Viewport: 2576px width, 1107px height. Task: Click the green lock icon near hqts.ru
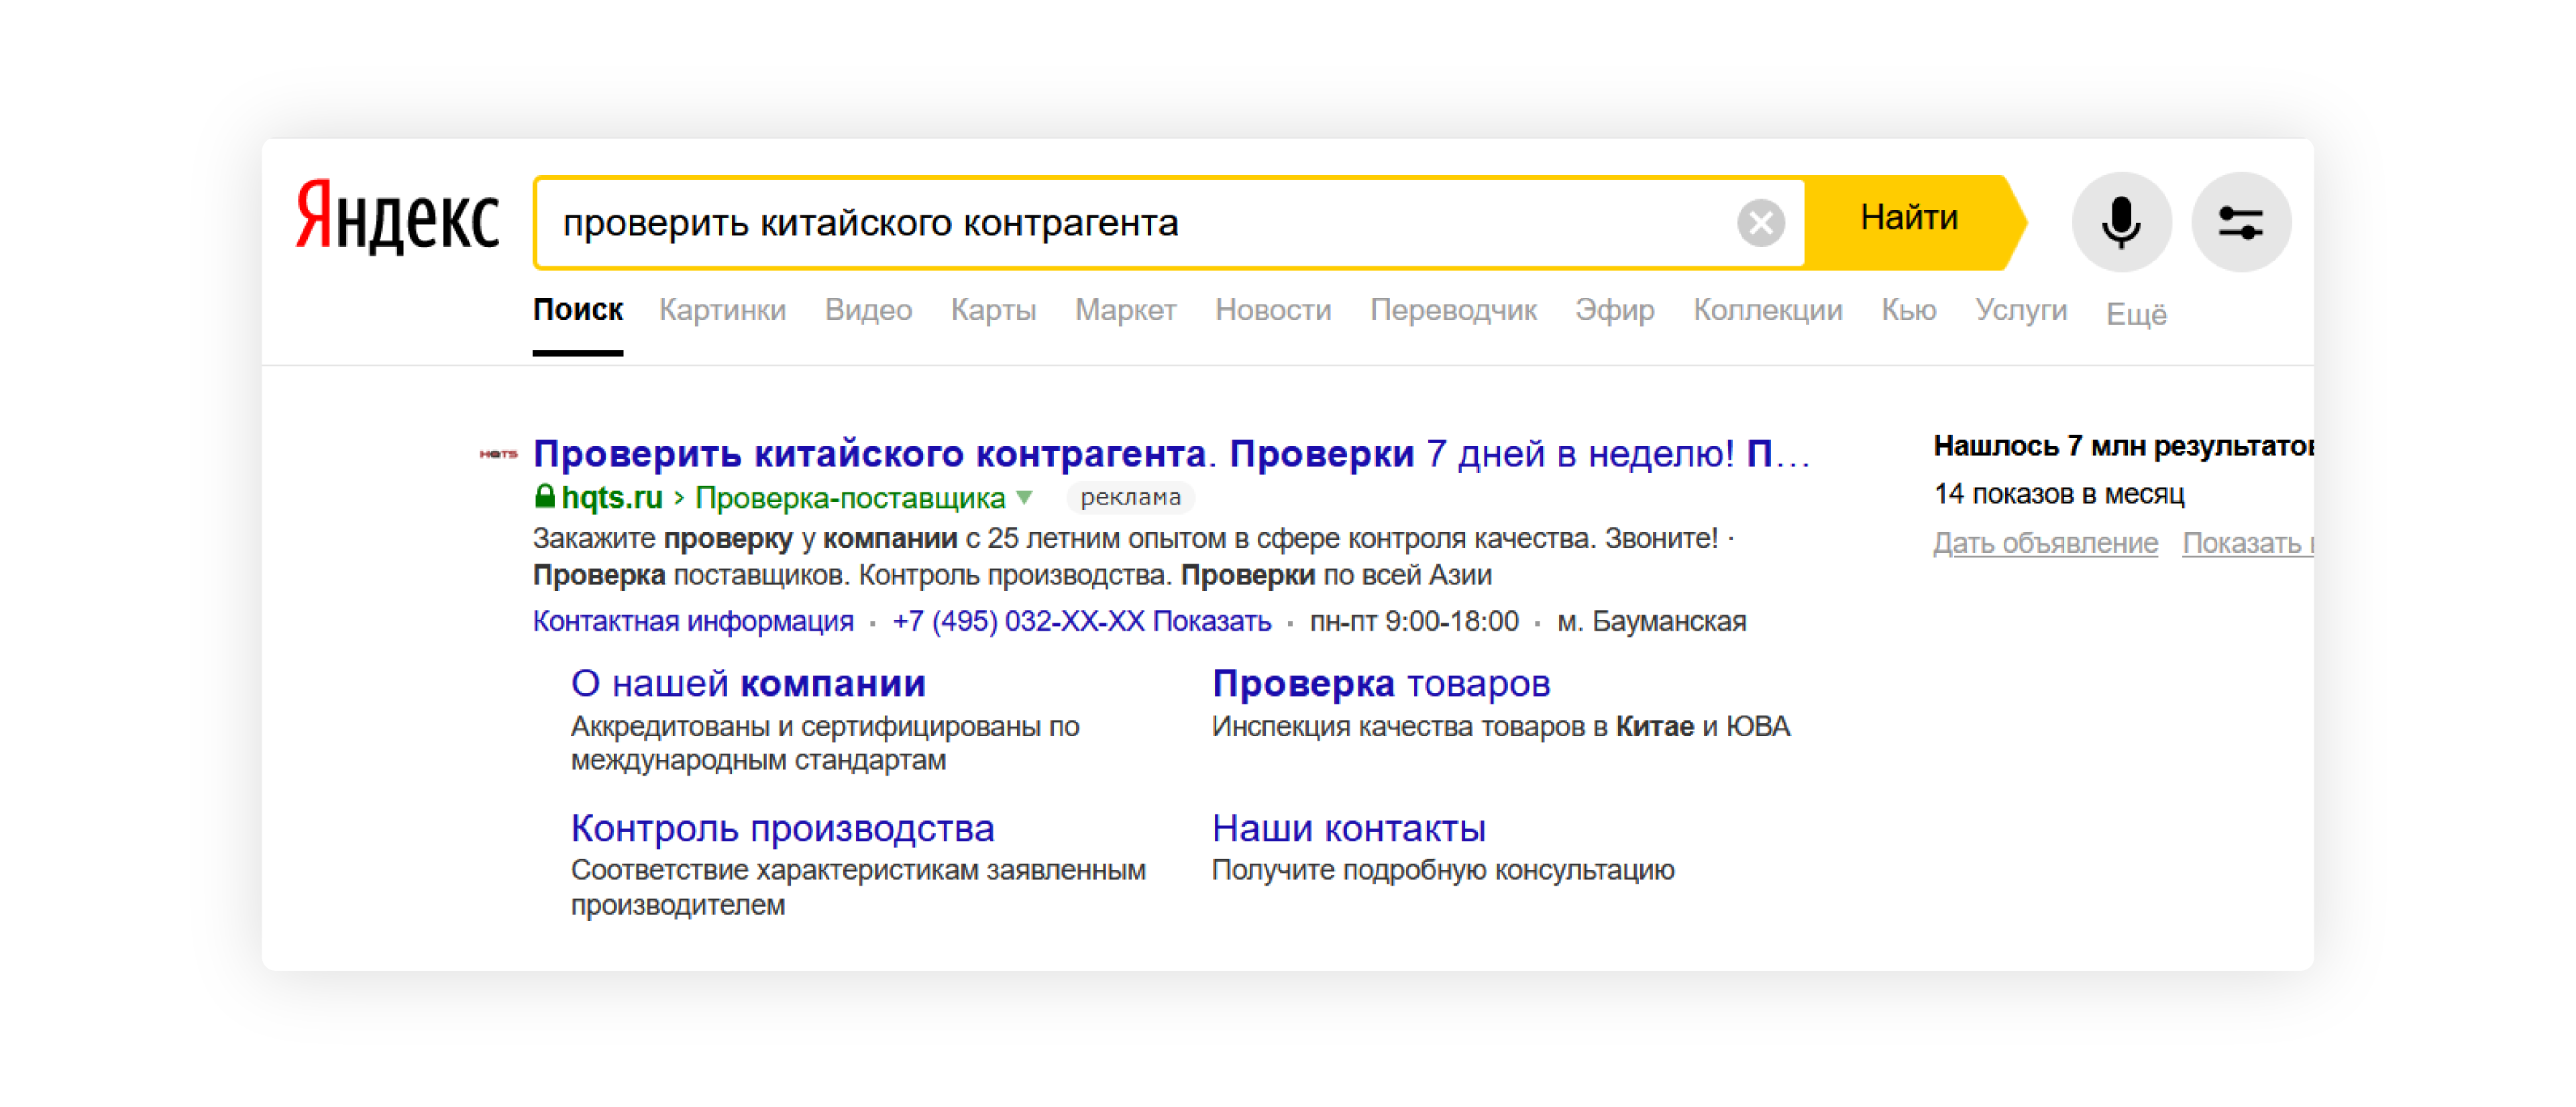coord(545,496)
